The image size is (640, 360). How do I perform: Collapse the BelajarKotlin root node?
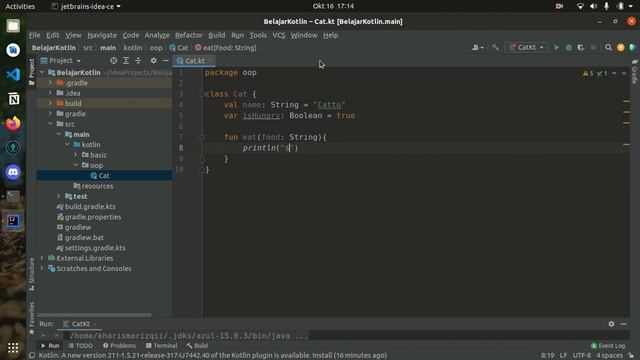click(x=42, y=72)
